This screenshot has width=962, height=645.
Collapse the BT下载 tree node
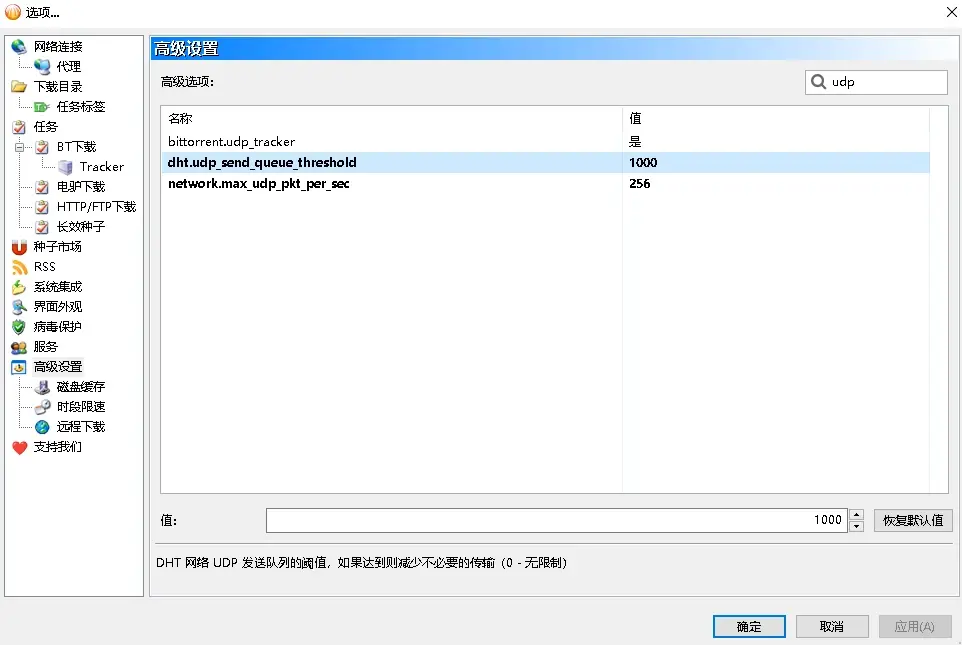(x=19, y=147)
